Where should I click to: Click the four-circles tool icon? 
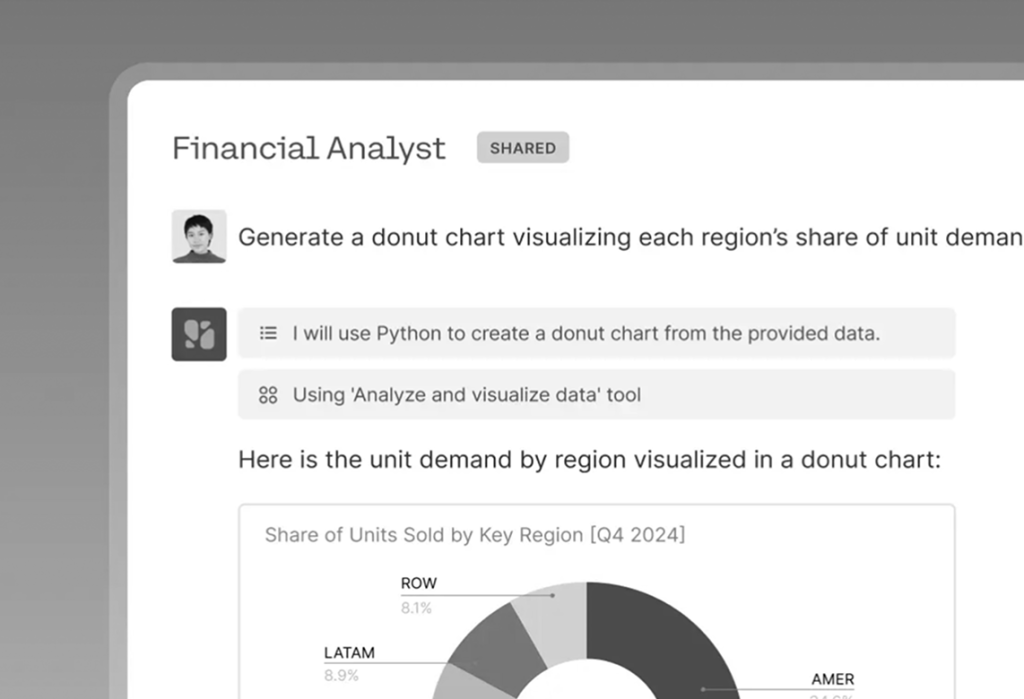click(x=268, y=395)
